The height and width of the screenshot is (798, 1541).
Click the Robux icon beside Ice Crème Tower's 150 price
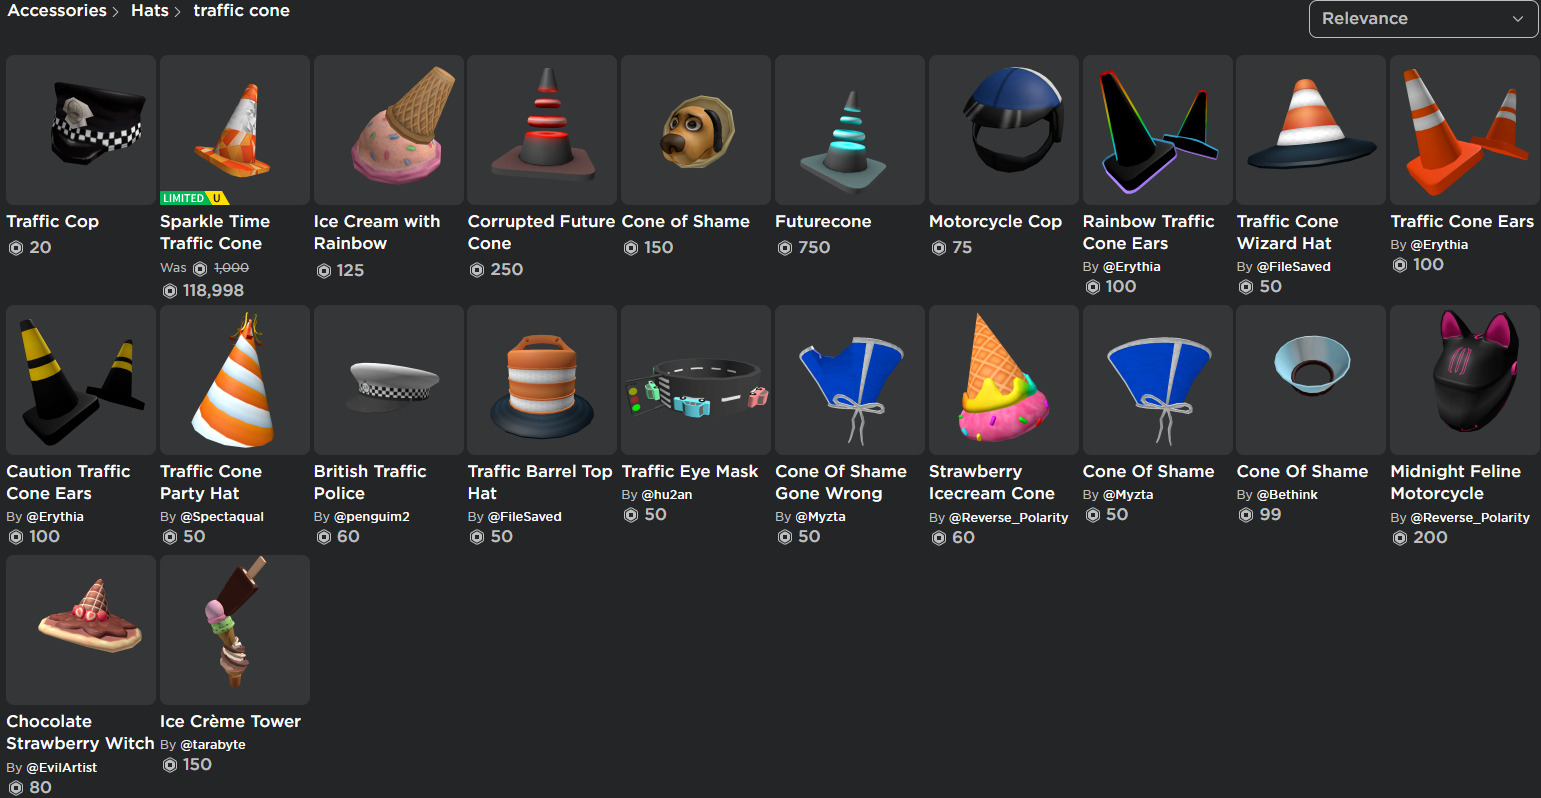coord(170,764)
